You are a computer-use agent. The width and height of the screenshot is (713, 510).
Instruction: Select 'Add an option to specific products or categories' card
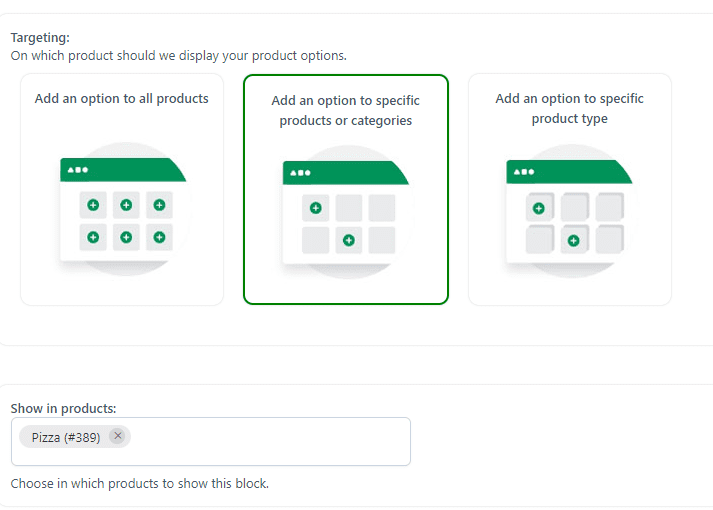346,190
